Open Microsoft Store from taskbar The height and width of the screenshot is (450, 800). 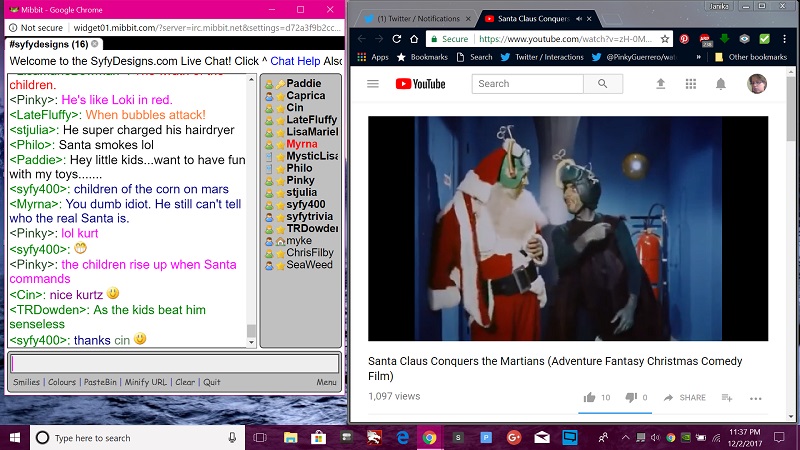pos(319,438)
